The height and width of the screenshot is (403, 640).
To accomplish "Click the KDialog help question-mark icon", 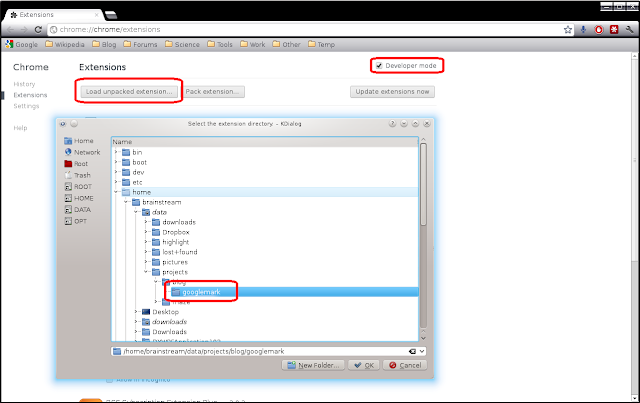I will [392, 123].
